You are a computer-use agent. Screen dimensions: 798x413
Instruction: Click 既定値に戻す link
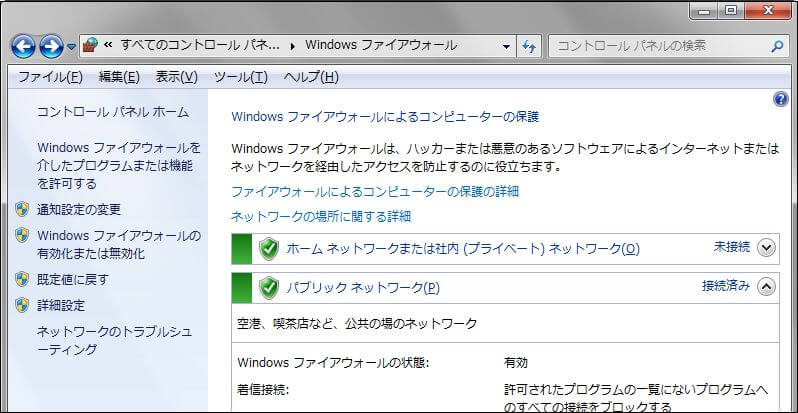pyautogui.click(x=73, y=280)
